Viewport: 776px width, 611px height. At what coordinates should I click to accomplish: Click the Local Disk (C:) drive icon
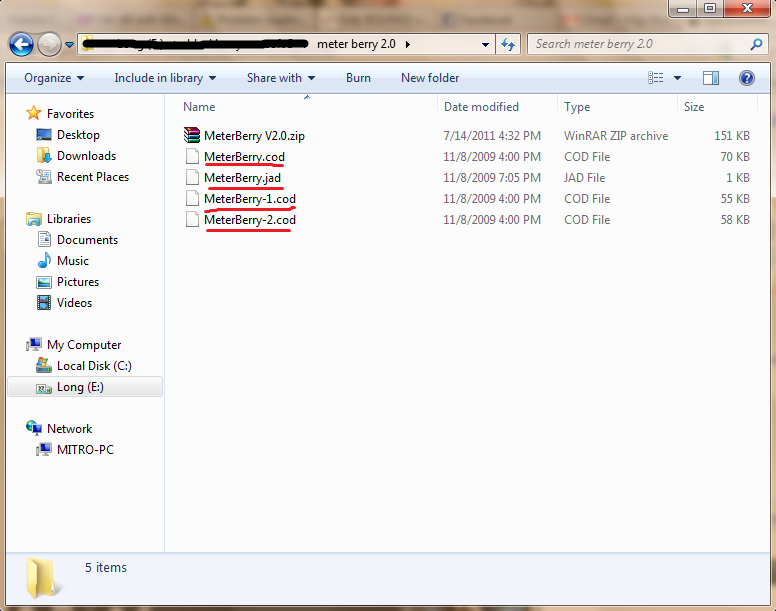[44, 365]
